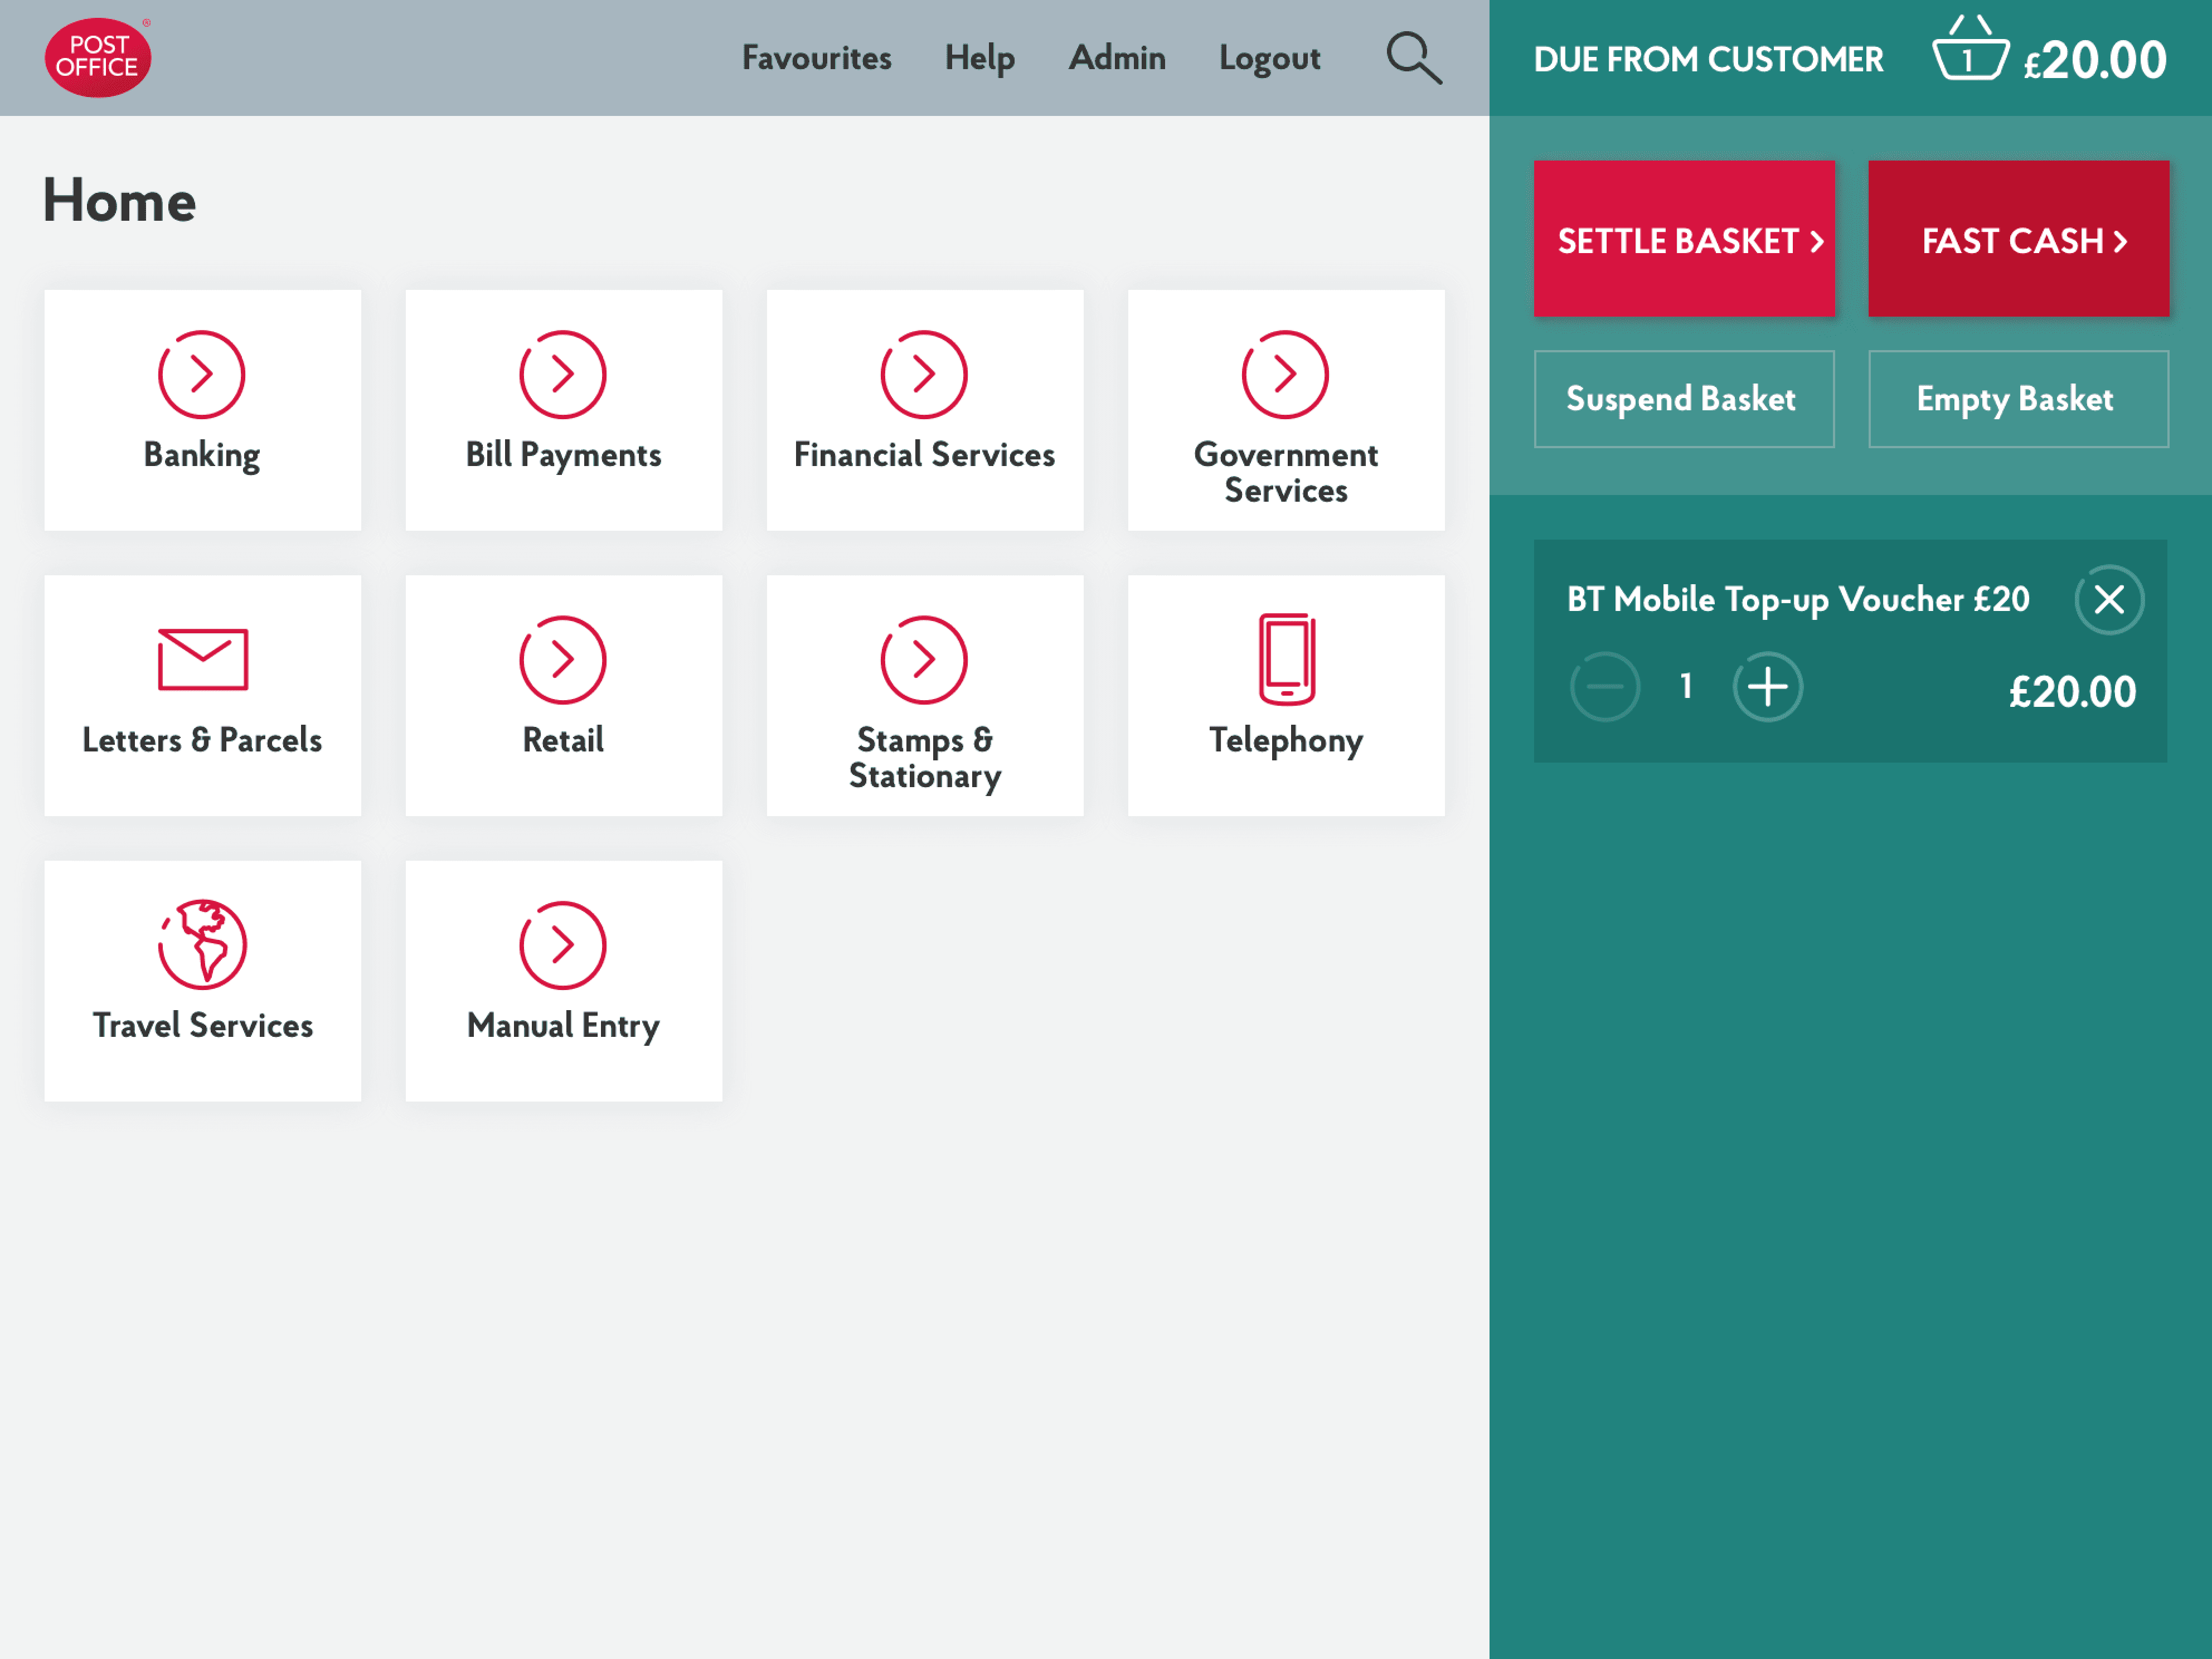Open the Favourites menu
Image resolution: width=2212 pixels, height=1659 pixels.
coord(816,57)
